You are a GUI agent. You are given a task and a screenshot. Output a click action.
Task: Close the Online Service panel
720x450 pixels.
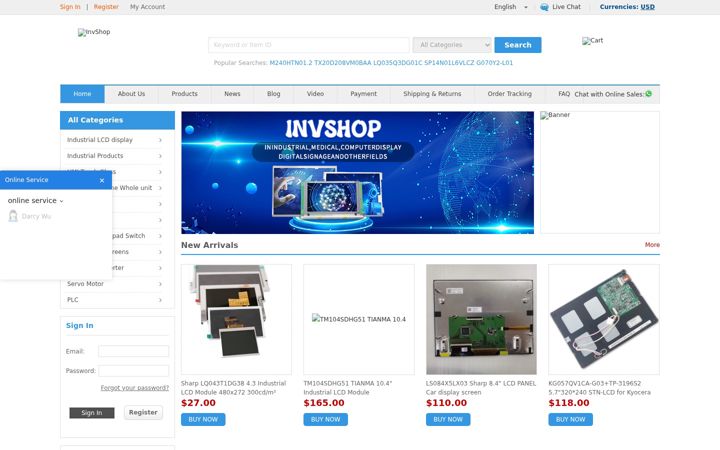click(102, 180)
